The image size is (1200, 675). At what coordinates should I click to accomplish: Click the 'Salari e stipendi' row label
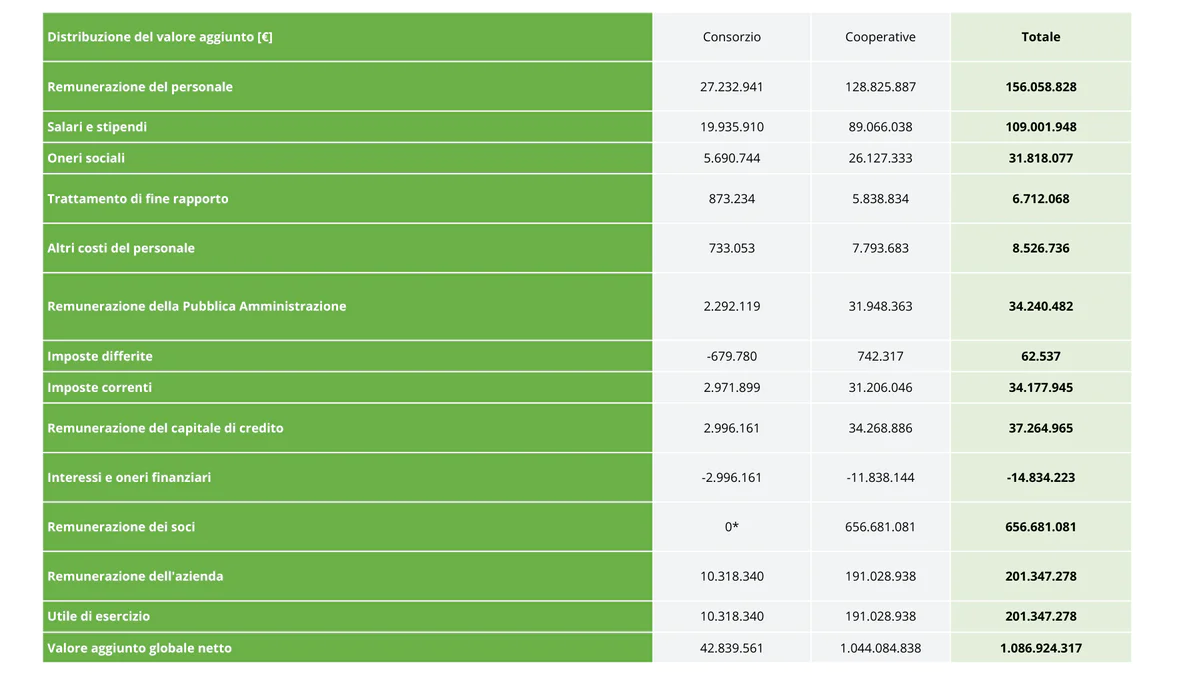tap(97, 127)
